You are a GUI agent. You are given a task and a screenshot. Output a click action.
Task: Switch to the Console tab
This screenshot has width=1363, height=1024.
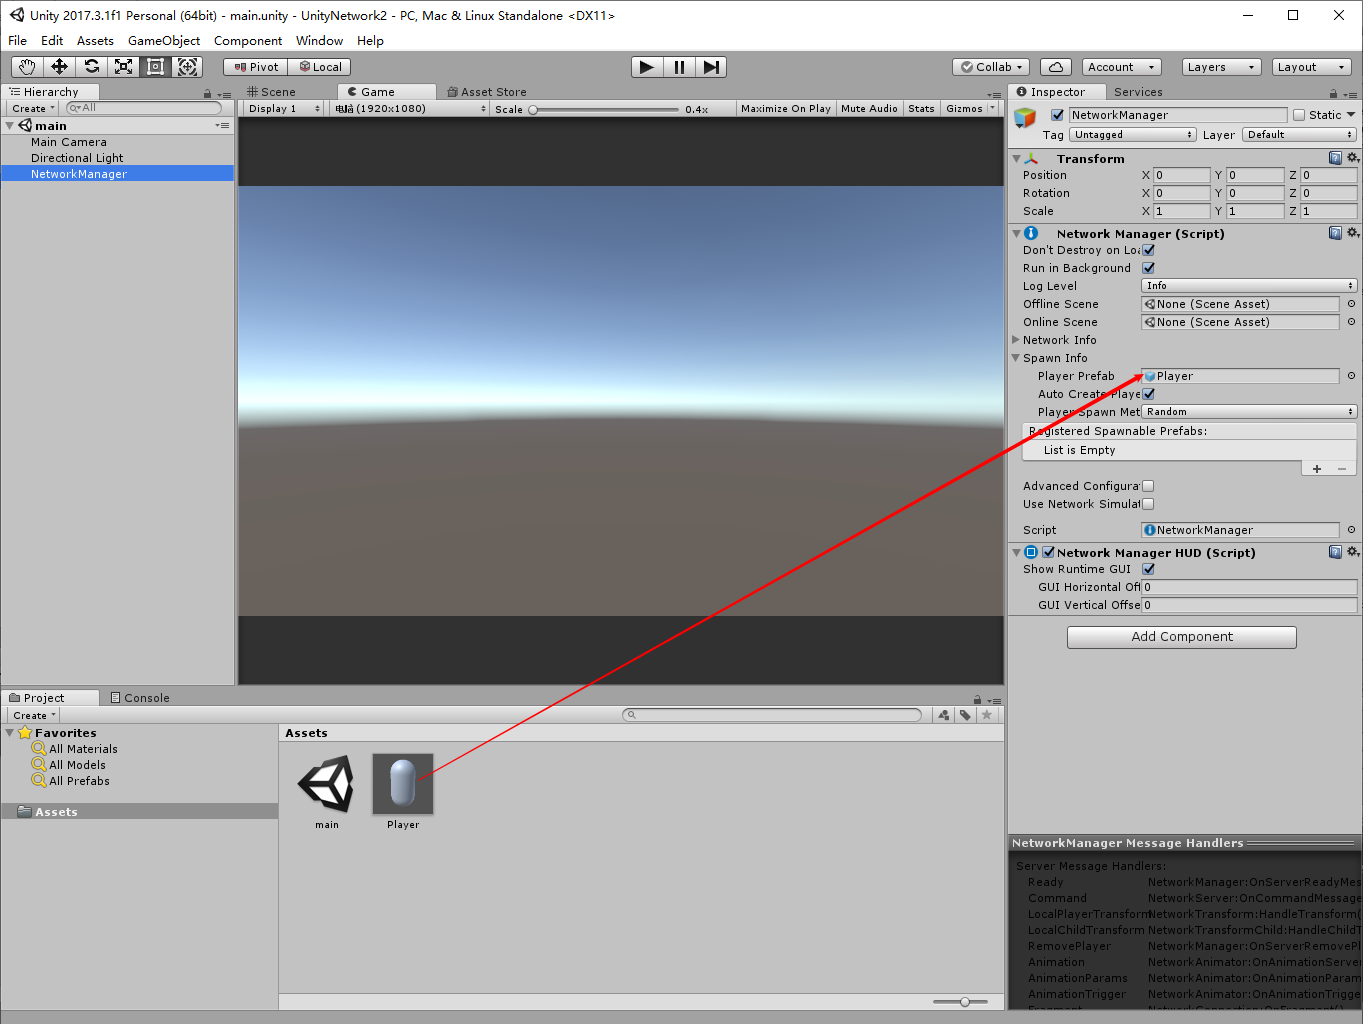(140, 698)
